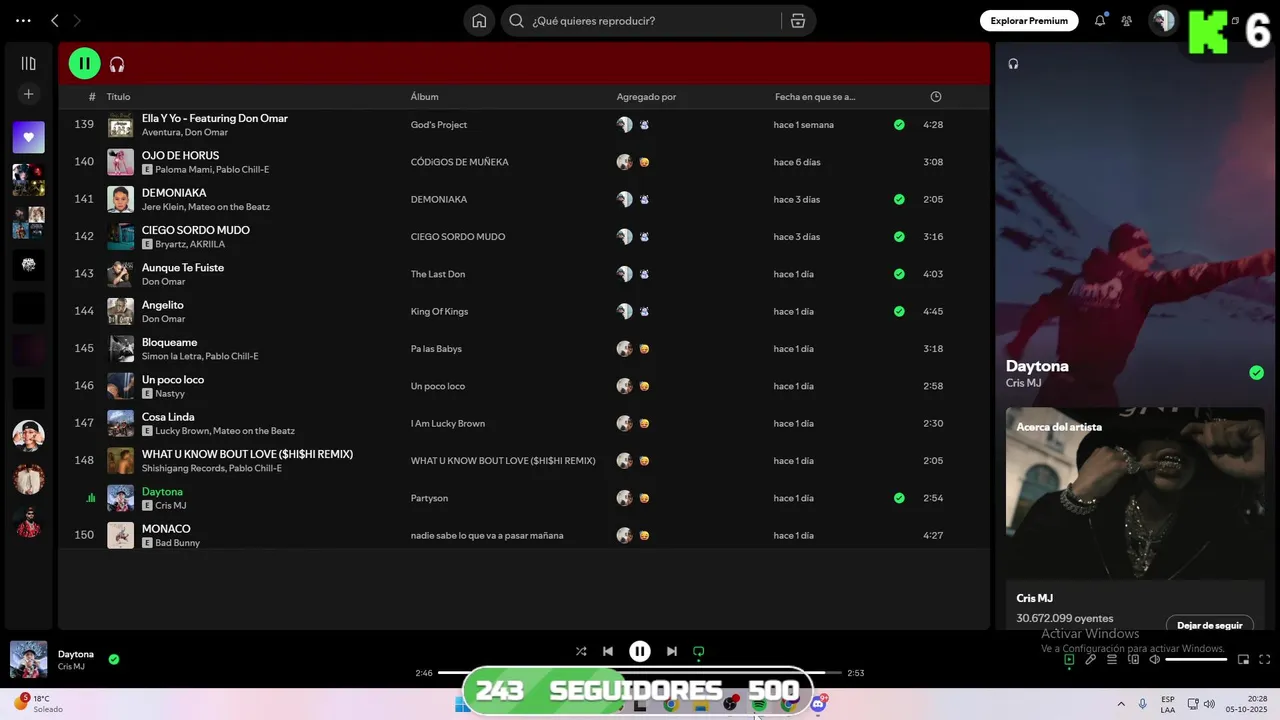Go to Spotify Home

pyautogui.click(x=479, y=21)
